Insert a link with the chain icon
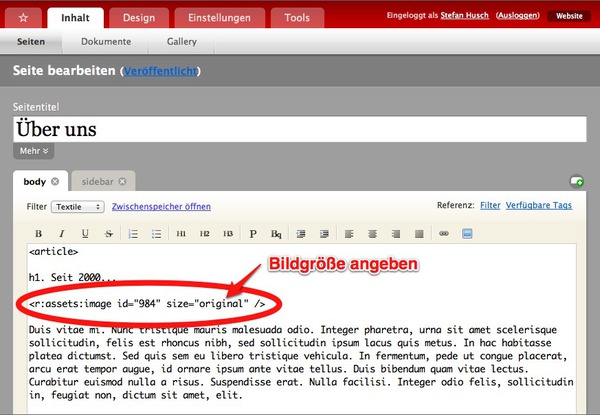600x415 pixels. (x=444, y=233)
